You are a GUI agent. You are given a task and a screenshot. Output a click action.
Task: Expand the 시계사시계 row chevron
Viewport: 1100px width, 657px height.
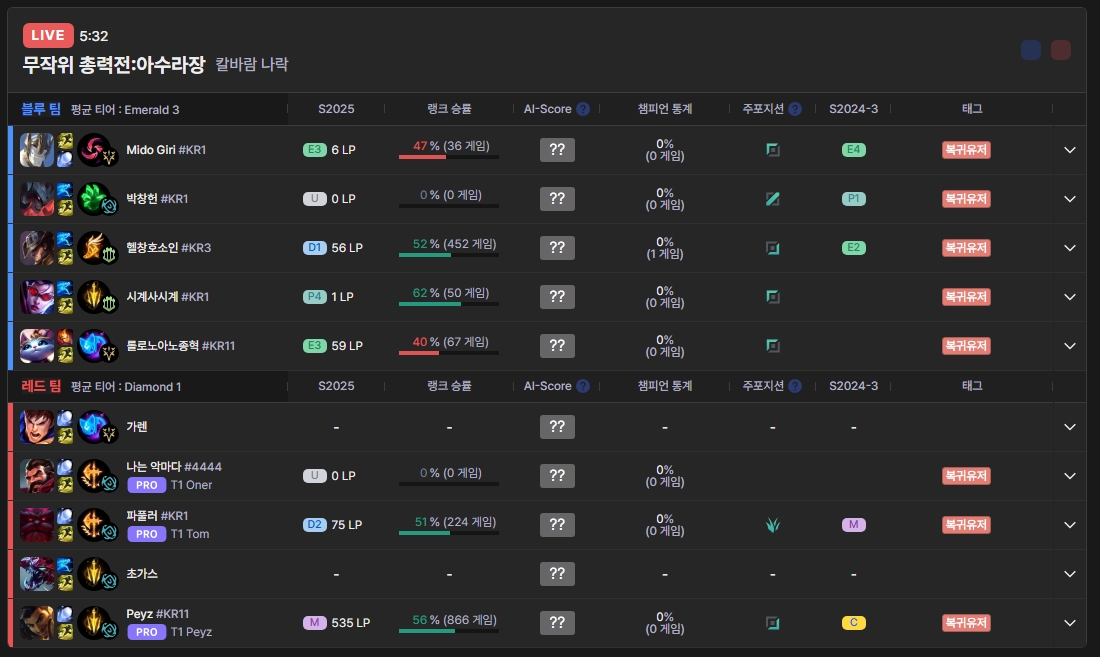coord(1070,297)
